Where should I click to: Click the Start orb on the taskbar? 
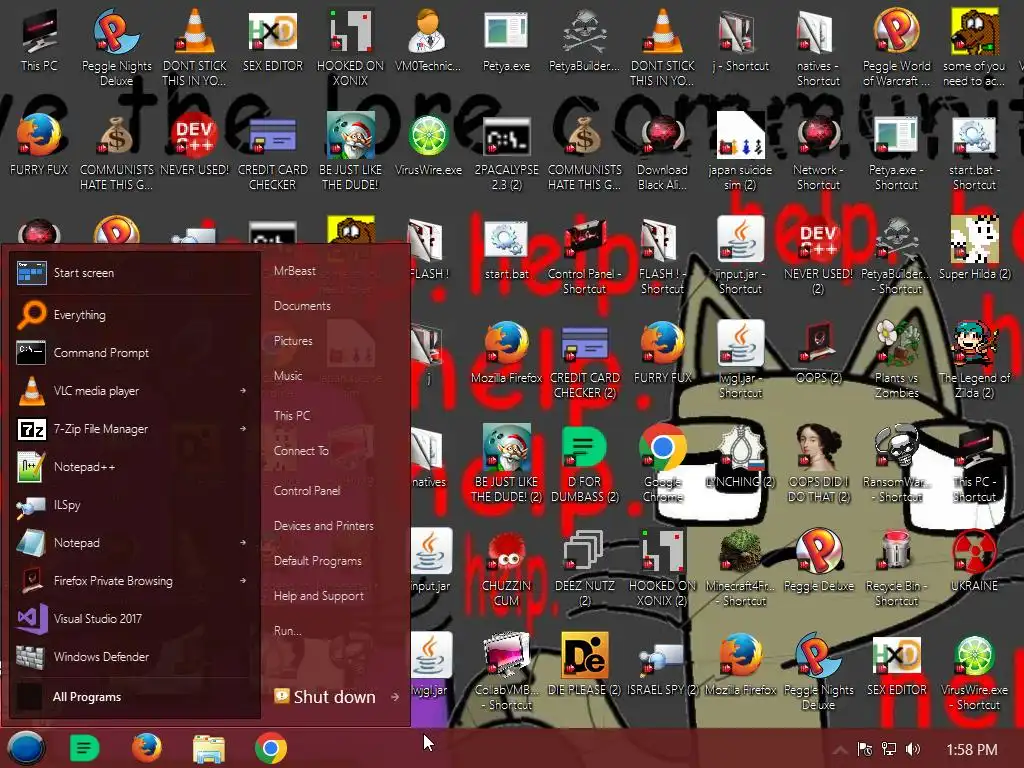click(x=26, y=748)
